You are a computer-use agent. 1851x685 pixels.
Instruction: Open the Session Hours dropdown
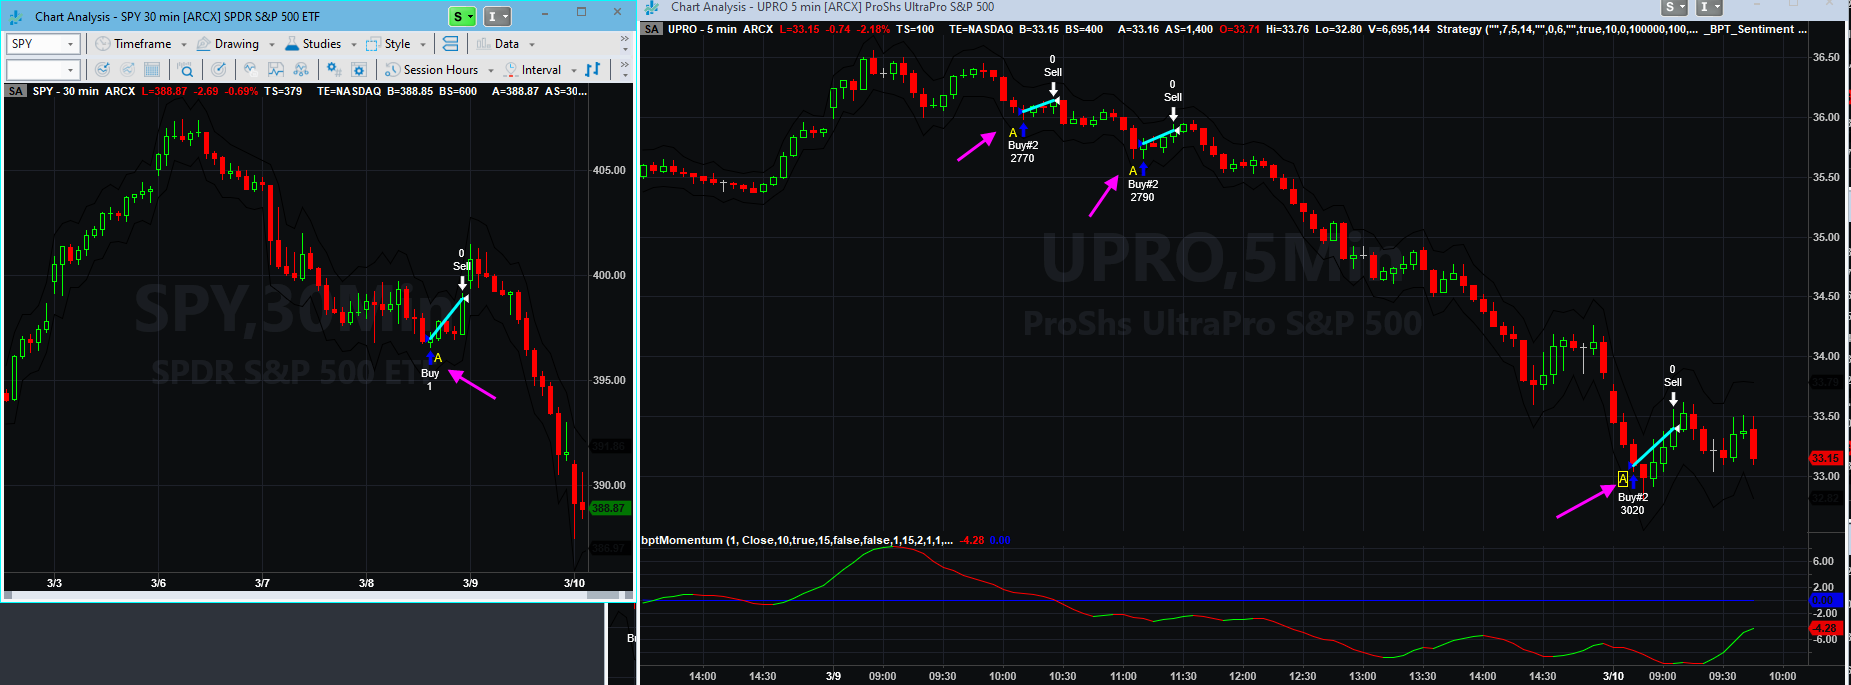pos(440,70)
